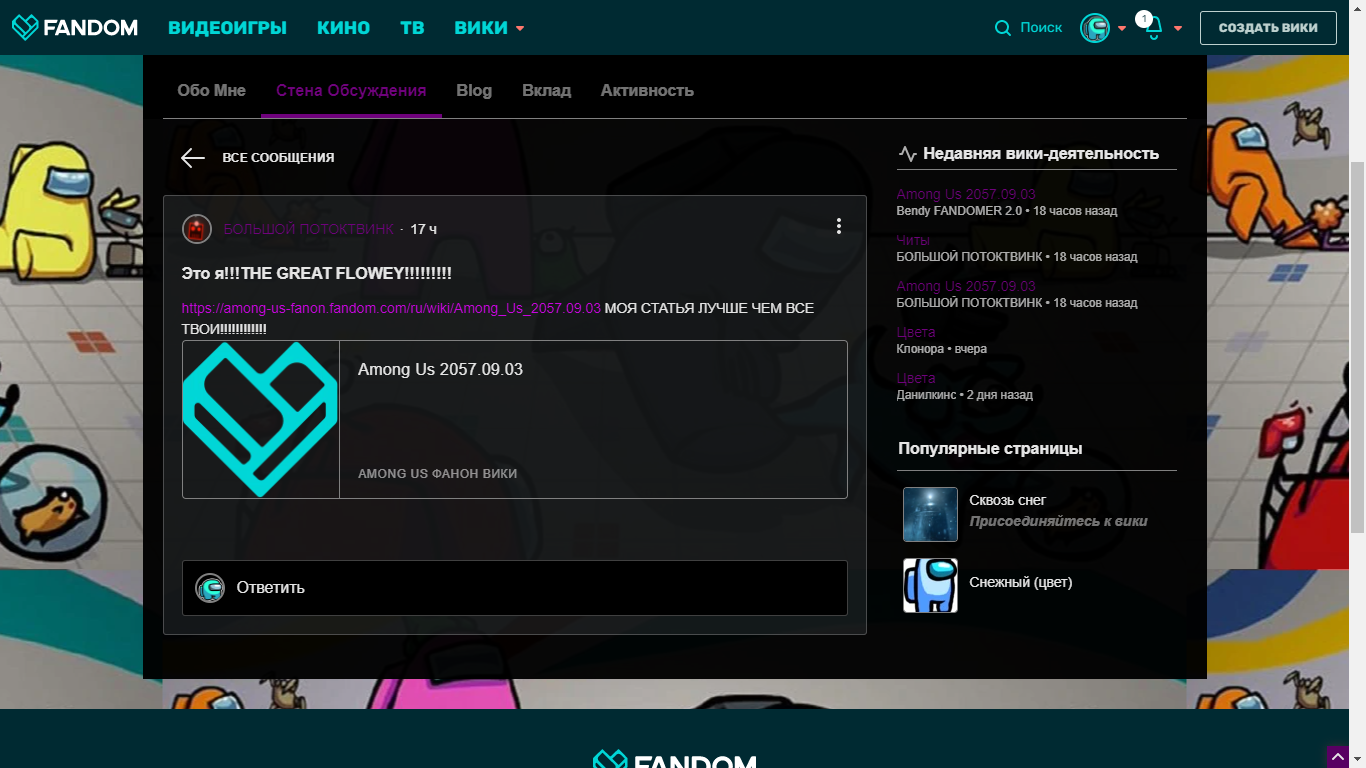
Task: Click the Популярные страницы heading
Action: [990, 449]
